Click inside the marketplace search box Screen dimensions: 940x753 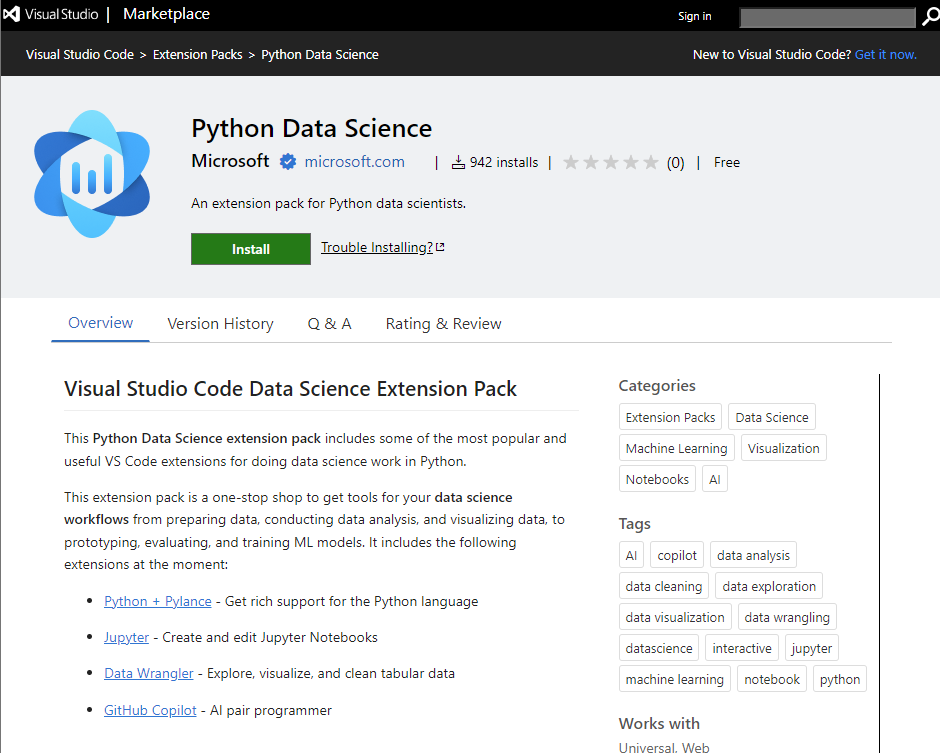click(828, 17)
